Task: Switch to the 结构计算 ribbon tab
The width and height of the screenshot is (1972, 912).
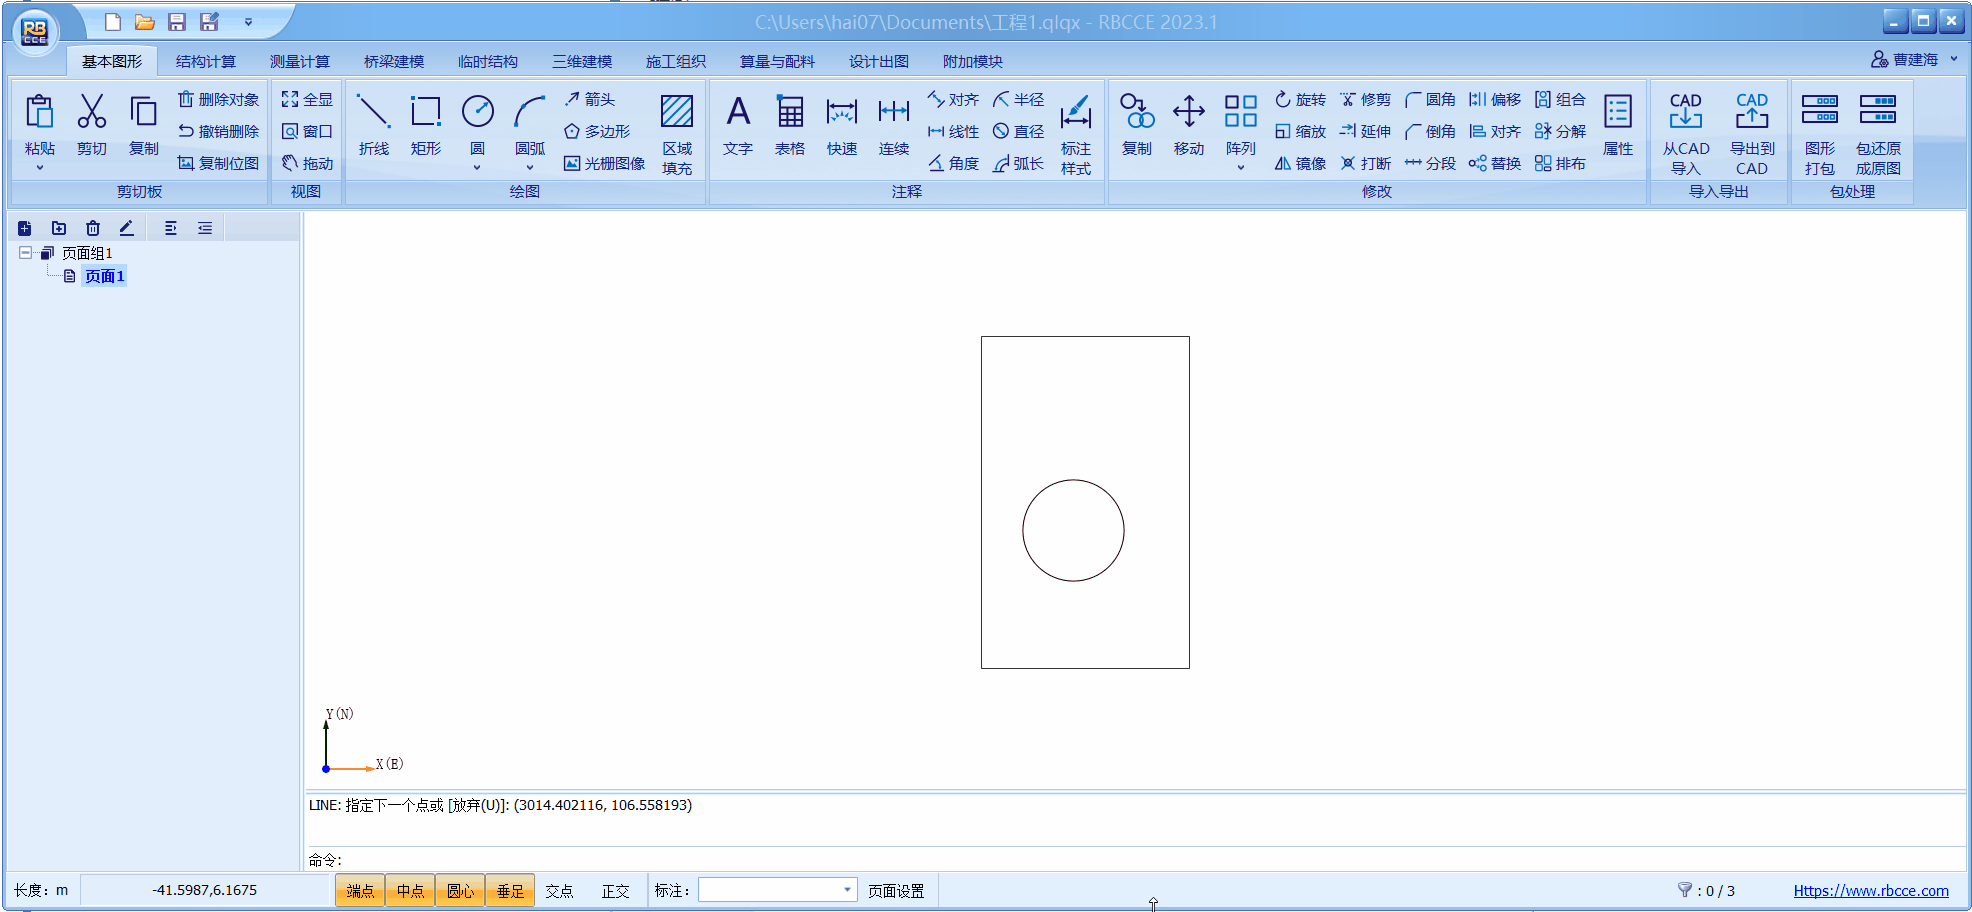Action: [x=205, y=61]
